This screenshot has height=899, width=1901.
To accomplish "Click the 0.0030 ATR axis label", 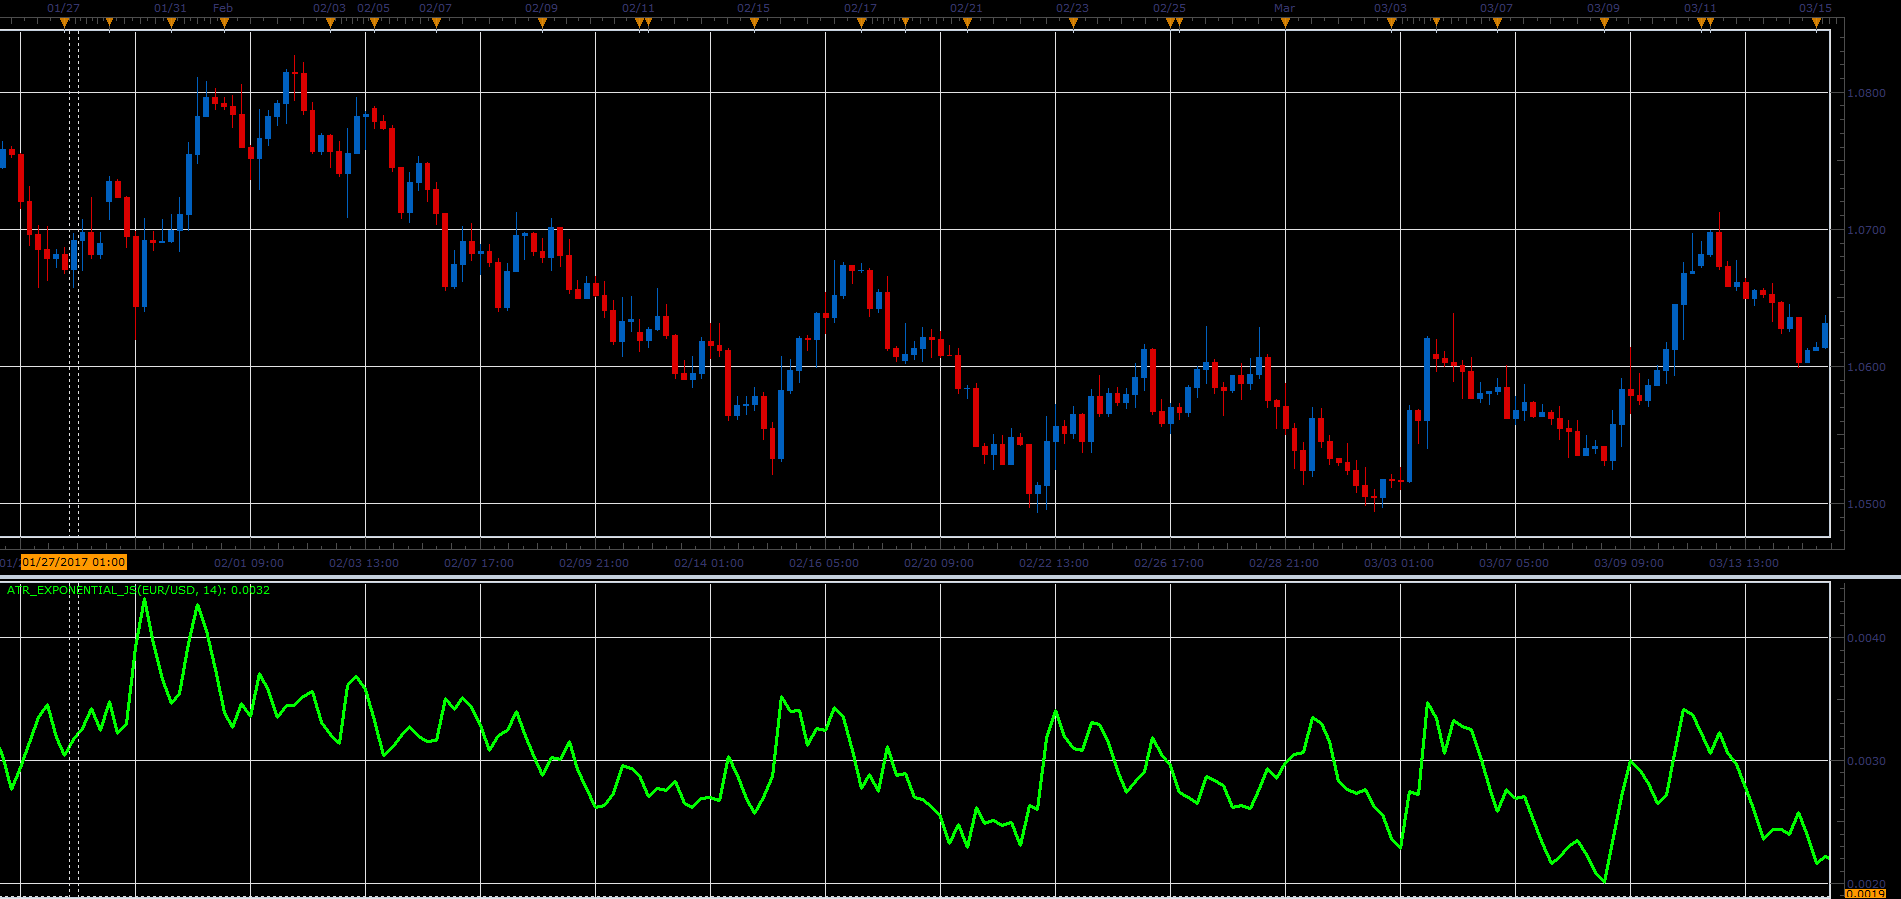I will pos(1866,761).
